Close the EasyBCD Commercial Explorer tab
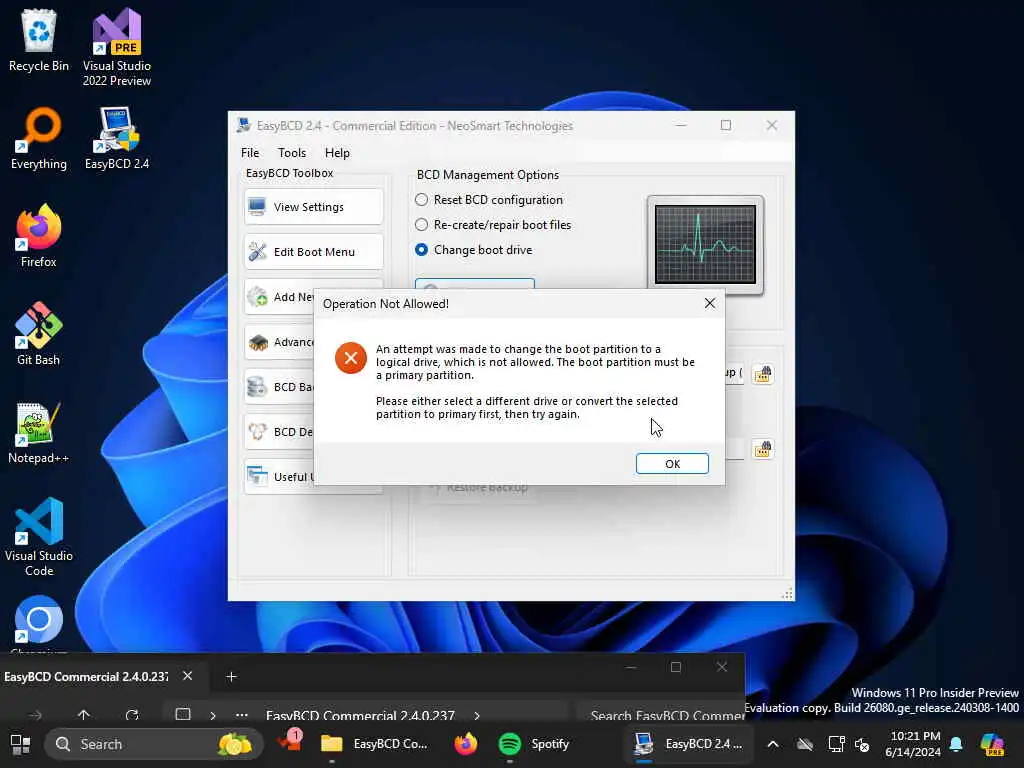The height and width of the screenshot is (768, 1024). [187, 676]
